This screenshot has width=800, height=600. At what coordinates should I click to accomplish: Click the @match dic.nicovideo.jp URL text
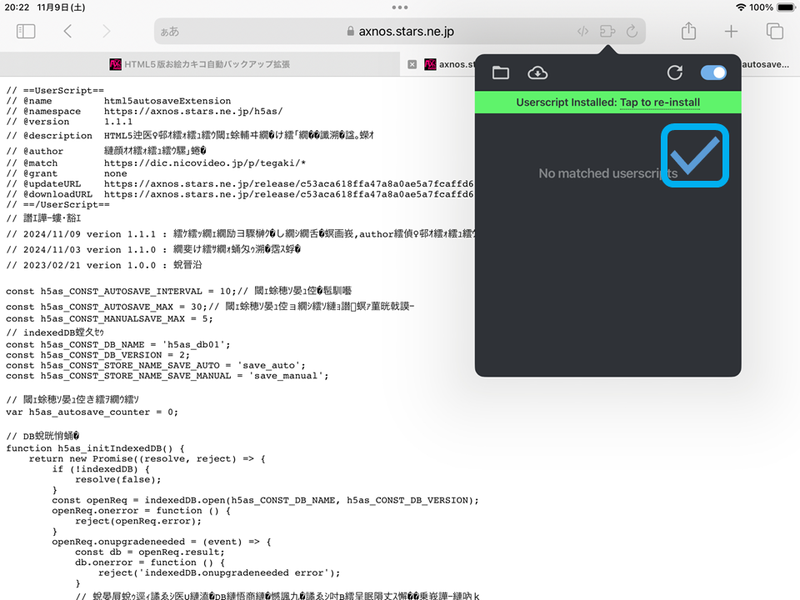click(x=205, y=163)
